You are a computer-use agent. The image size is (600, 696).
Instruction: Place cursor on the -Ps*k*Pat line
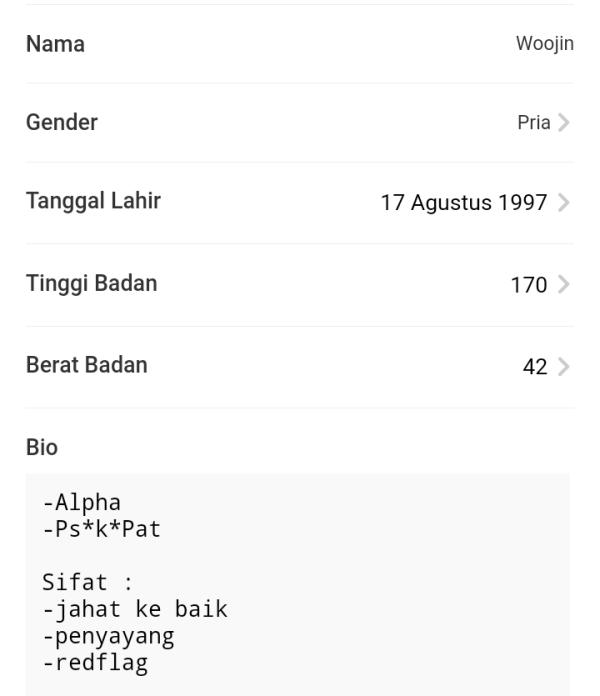[102, 529]
